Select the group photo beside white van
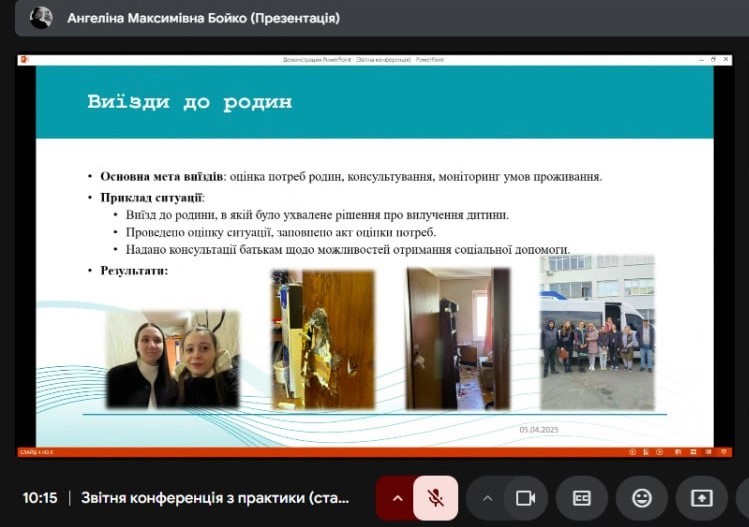This screenshot has height=527, width=749. (597, 333)
